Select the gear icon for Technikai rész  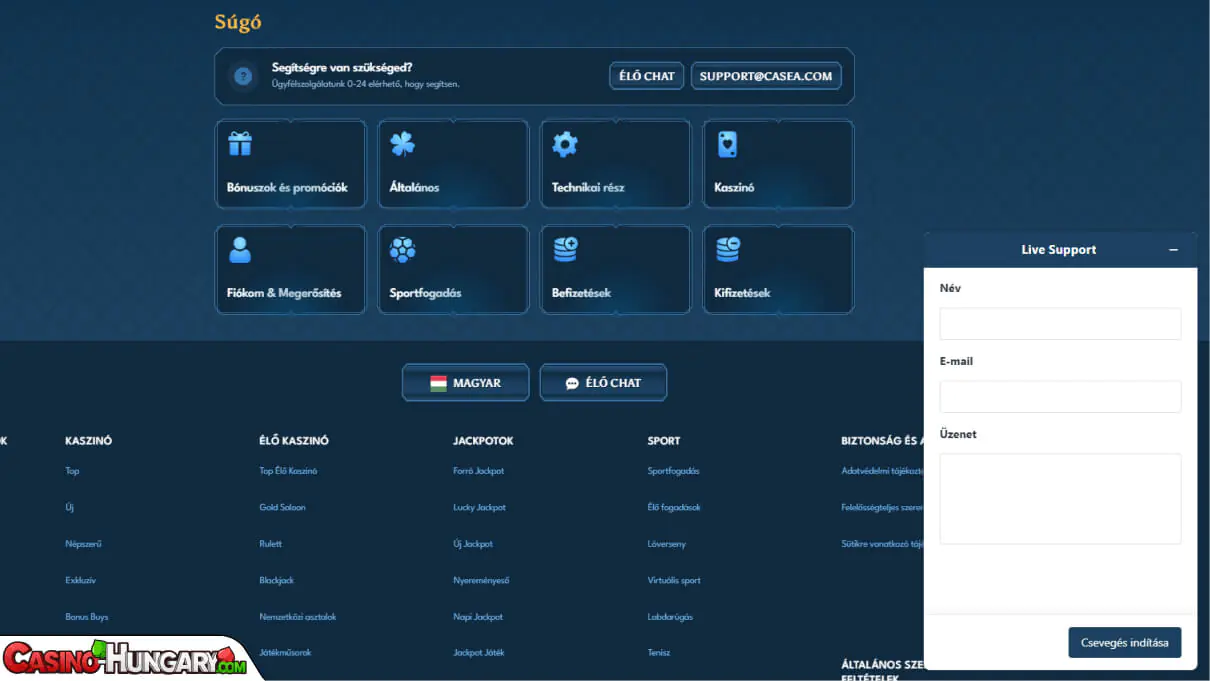[565, 144]
